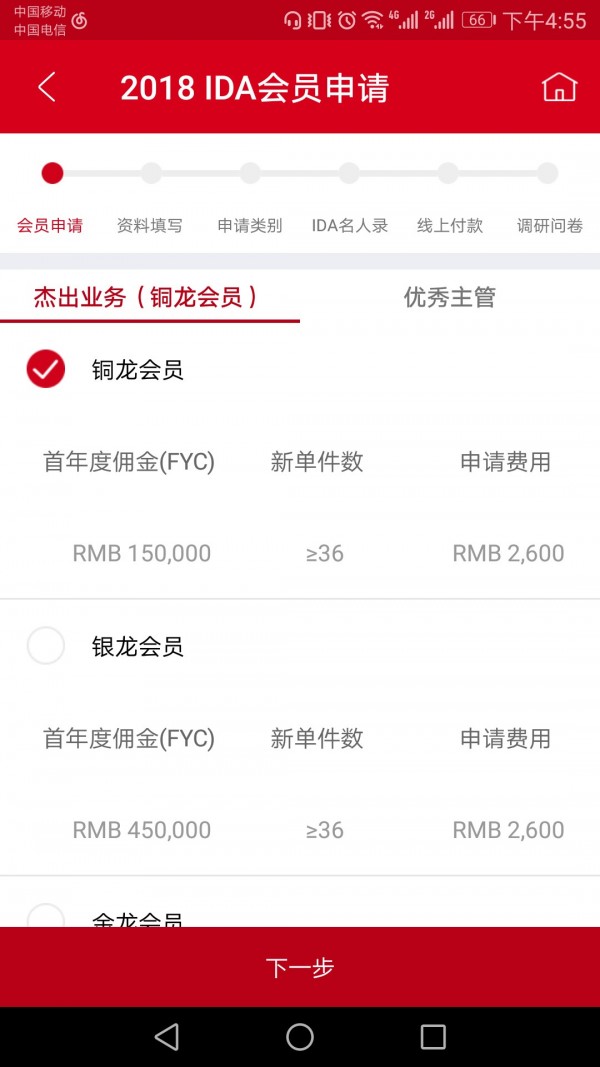Switch to 杰出业务（铜龙会员）tab
600x1067 pixels.
click(149, 297)
